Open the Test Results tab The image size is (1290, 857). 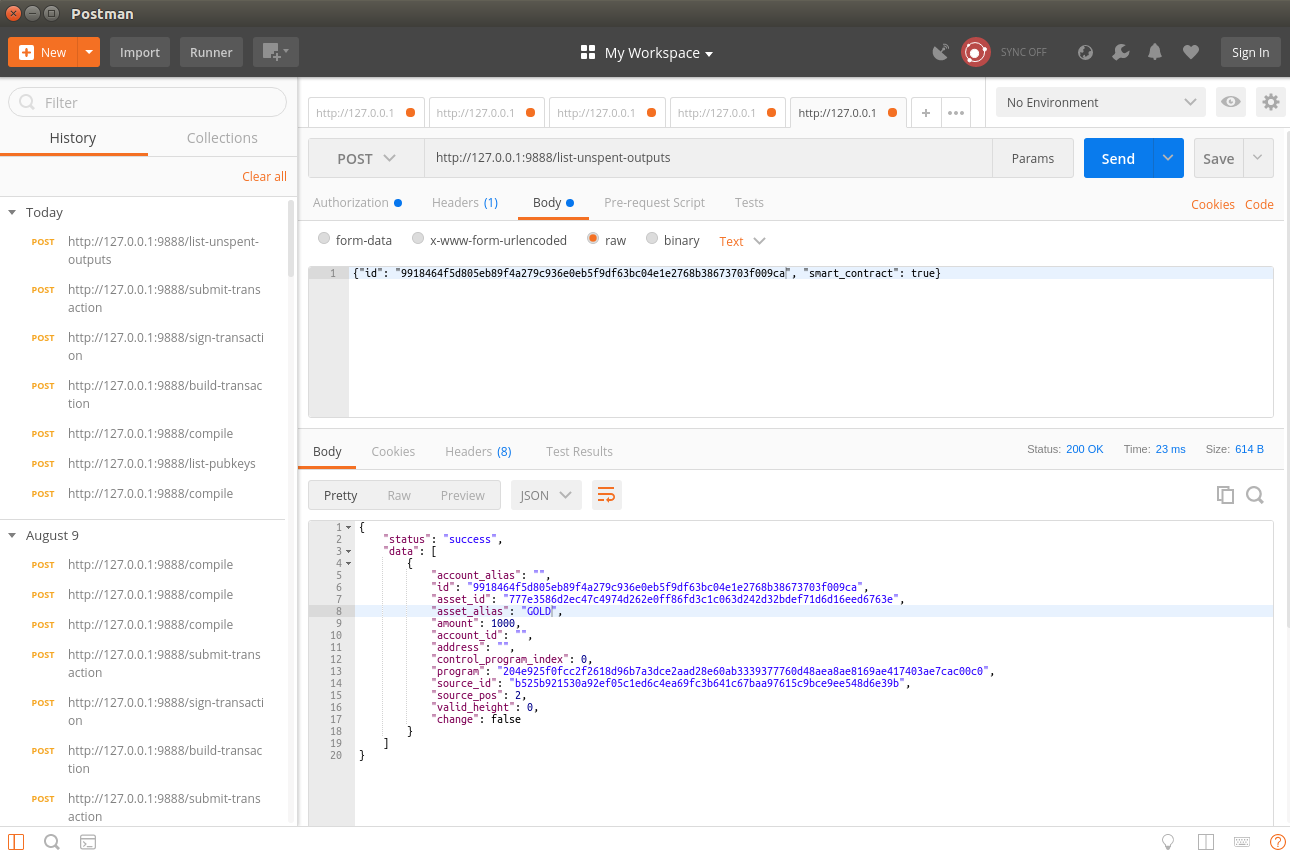(579, 451)
